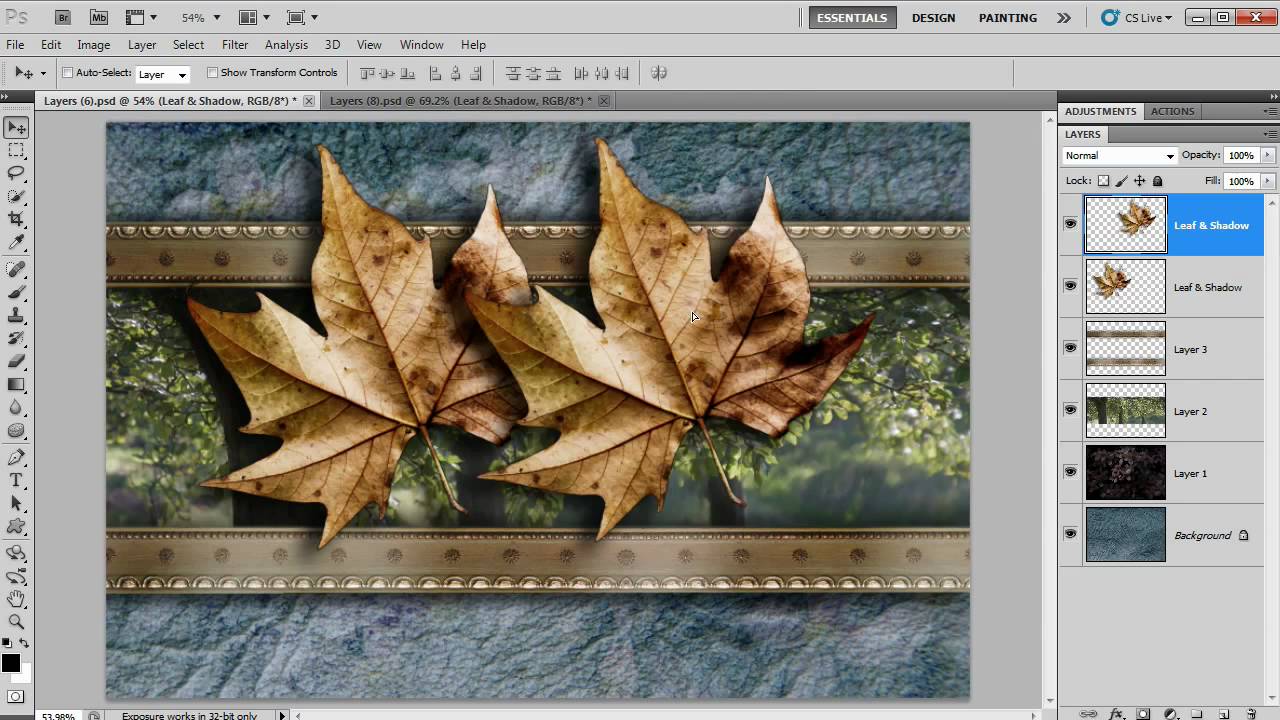The image size is (1280, 720).
Task: Select the Blur tool
Action: (16, 407)
